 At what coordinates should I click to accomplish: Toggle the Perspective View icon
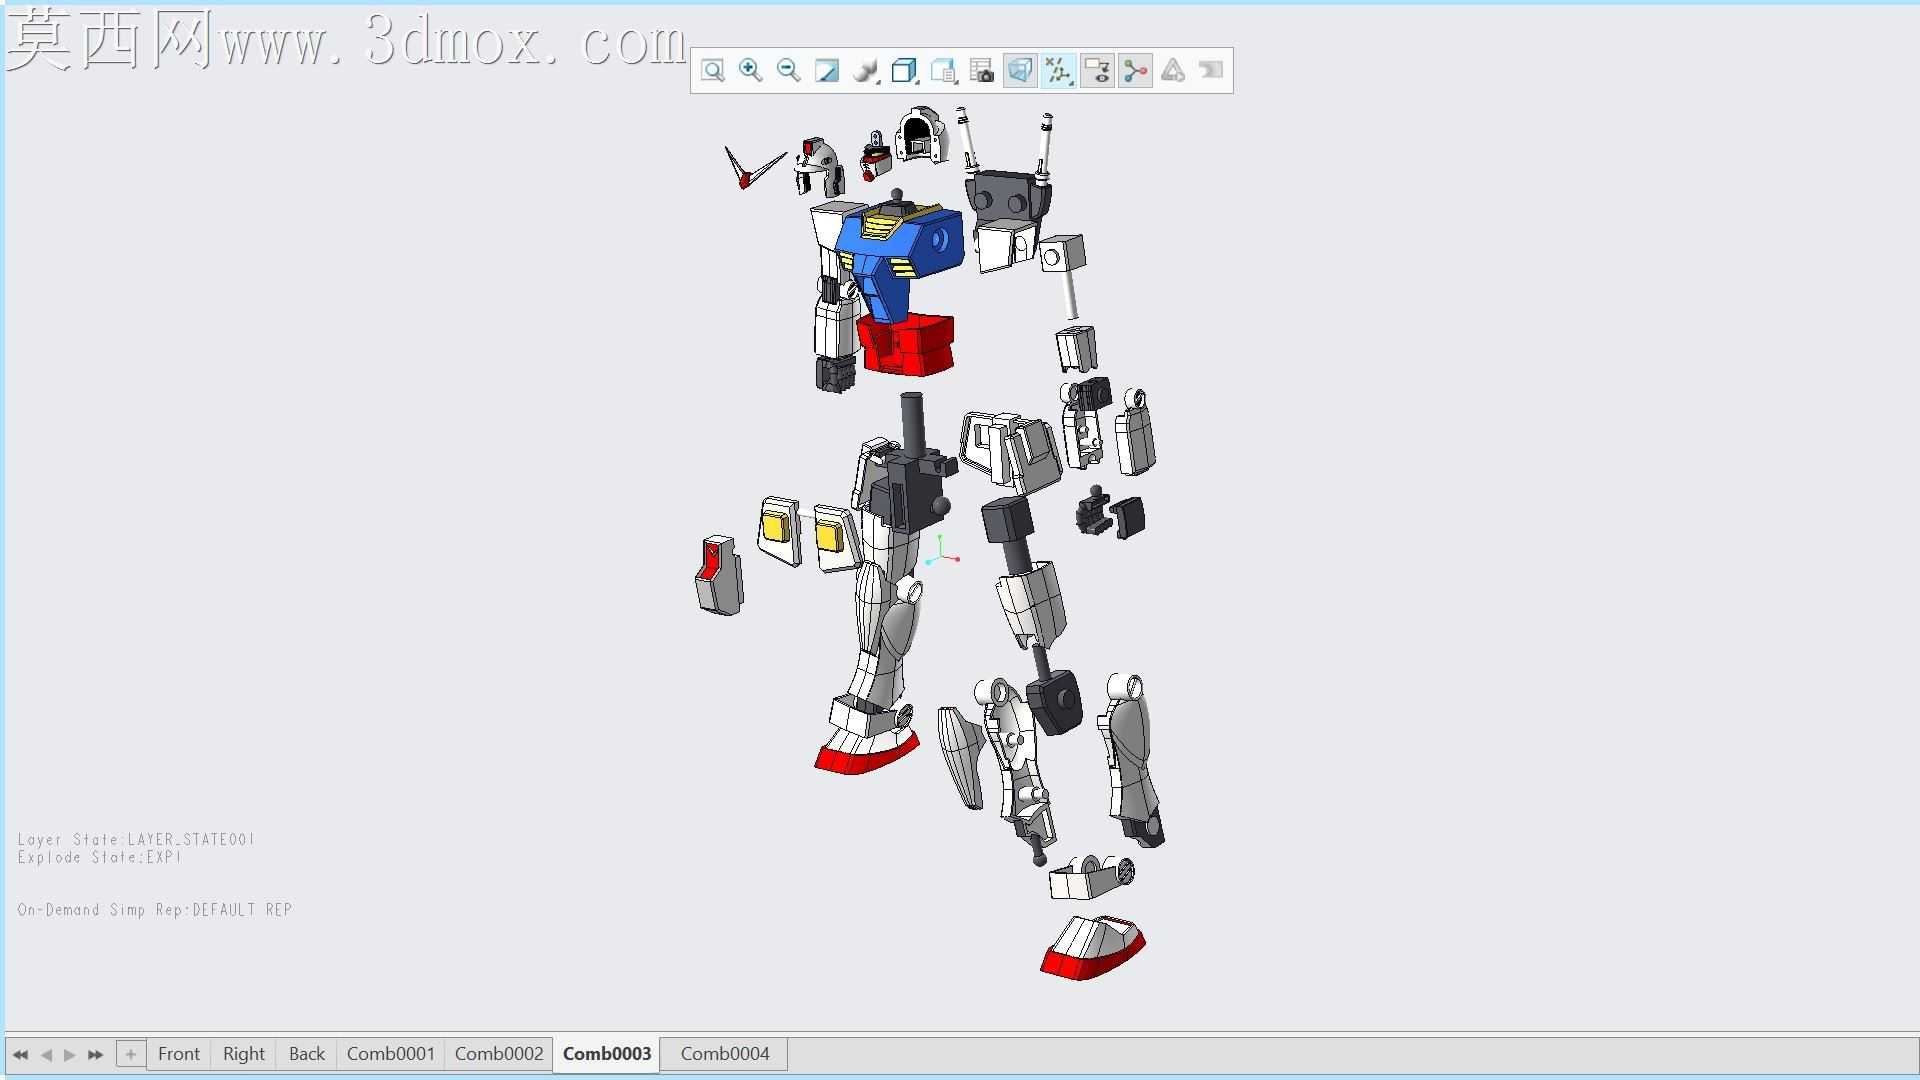[1020, 71]
